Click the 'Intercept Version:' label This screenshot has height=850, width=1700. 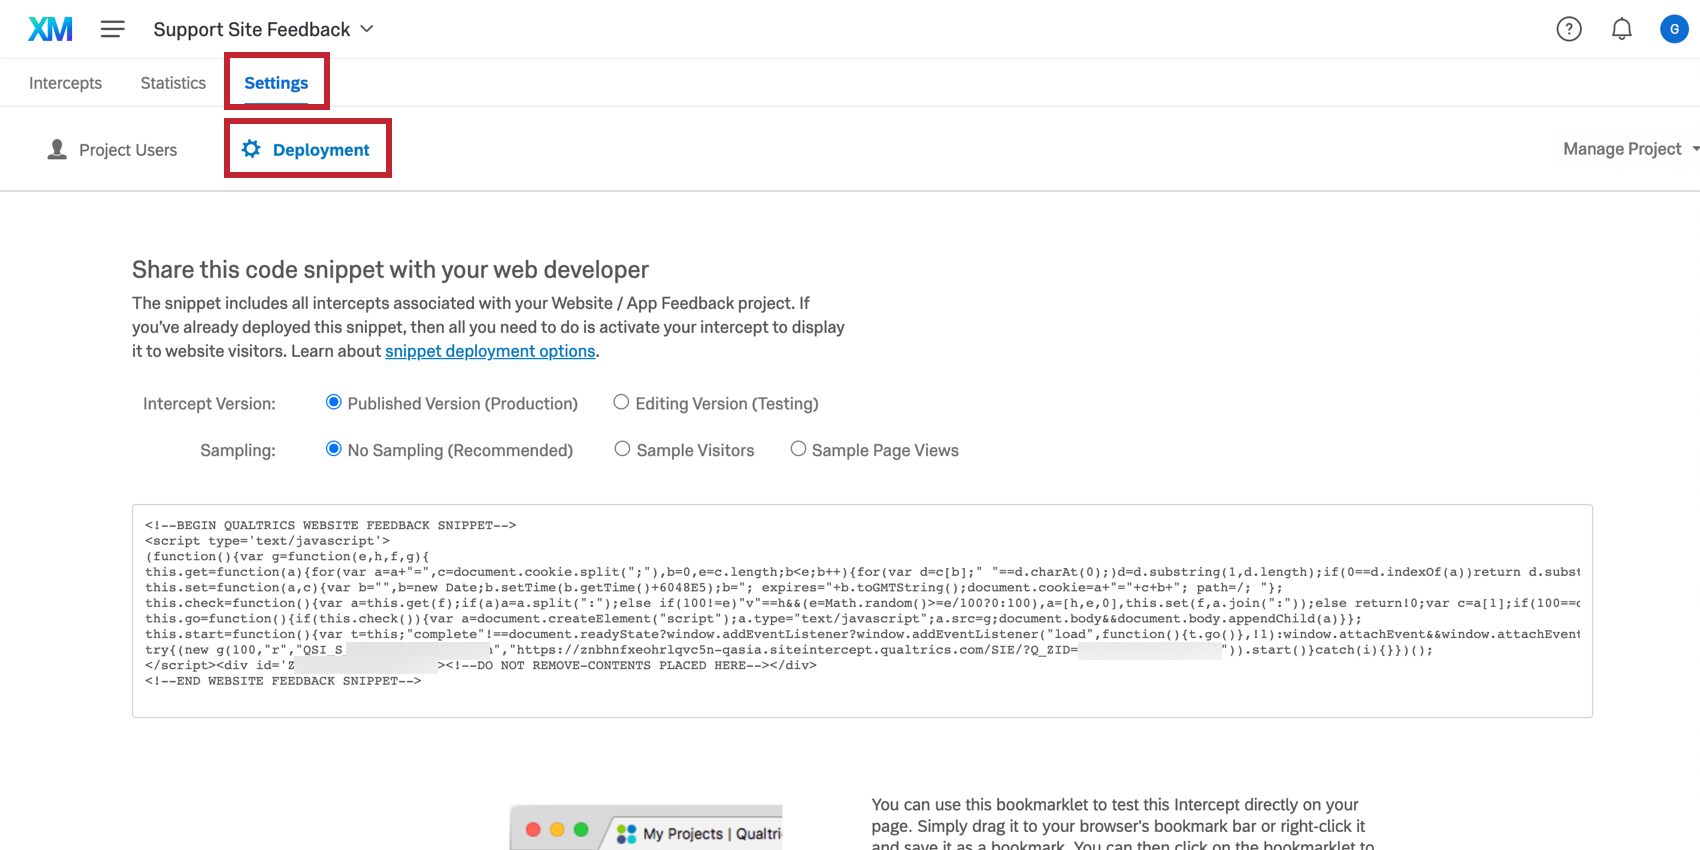(209, 404)
